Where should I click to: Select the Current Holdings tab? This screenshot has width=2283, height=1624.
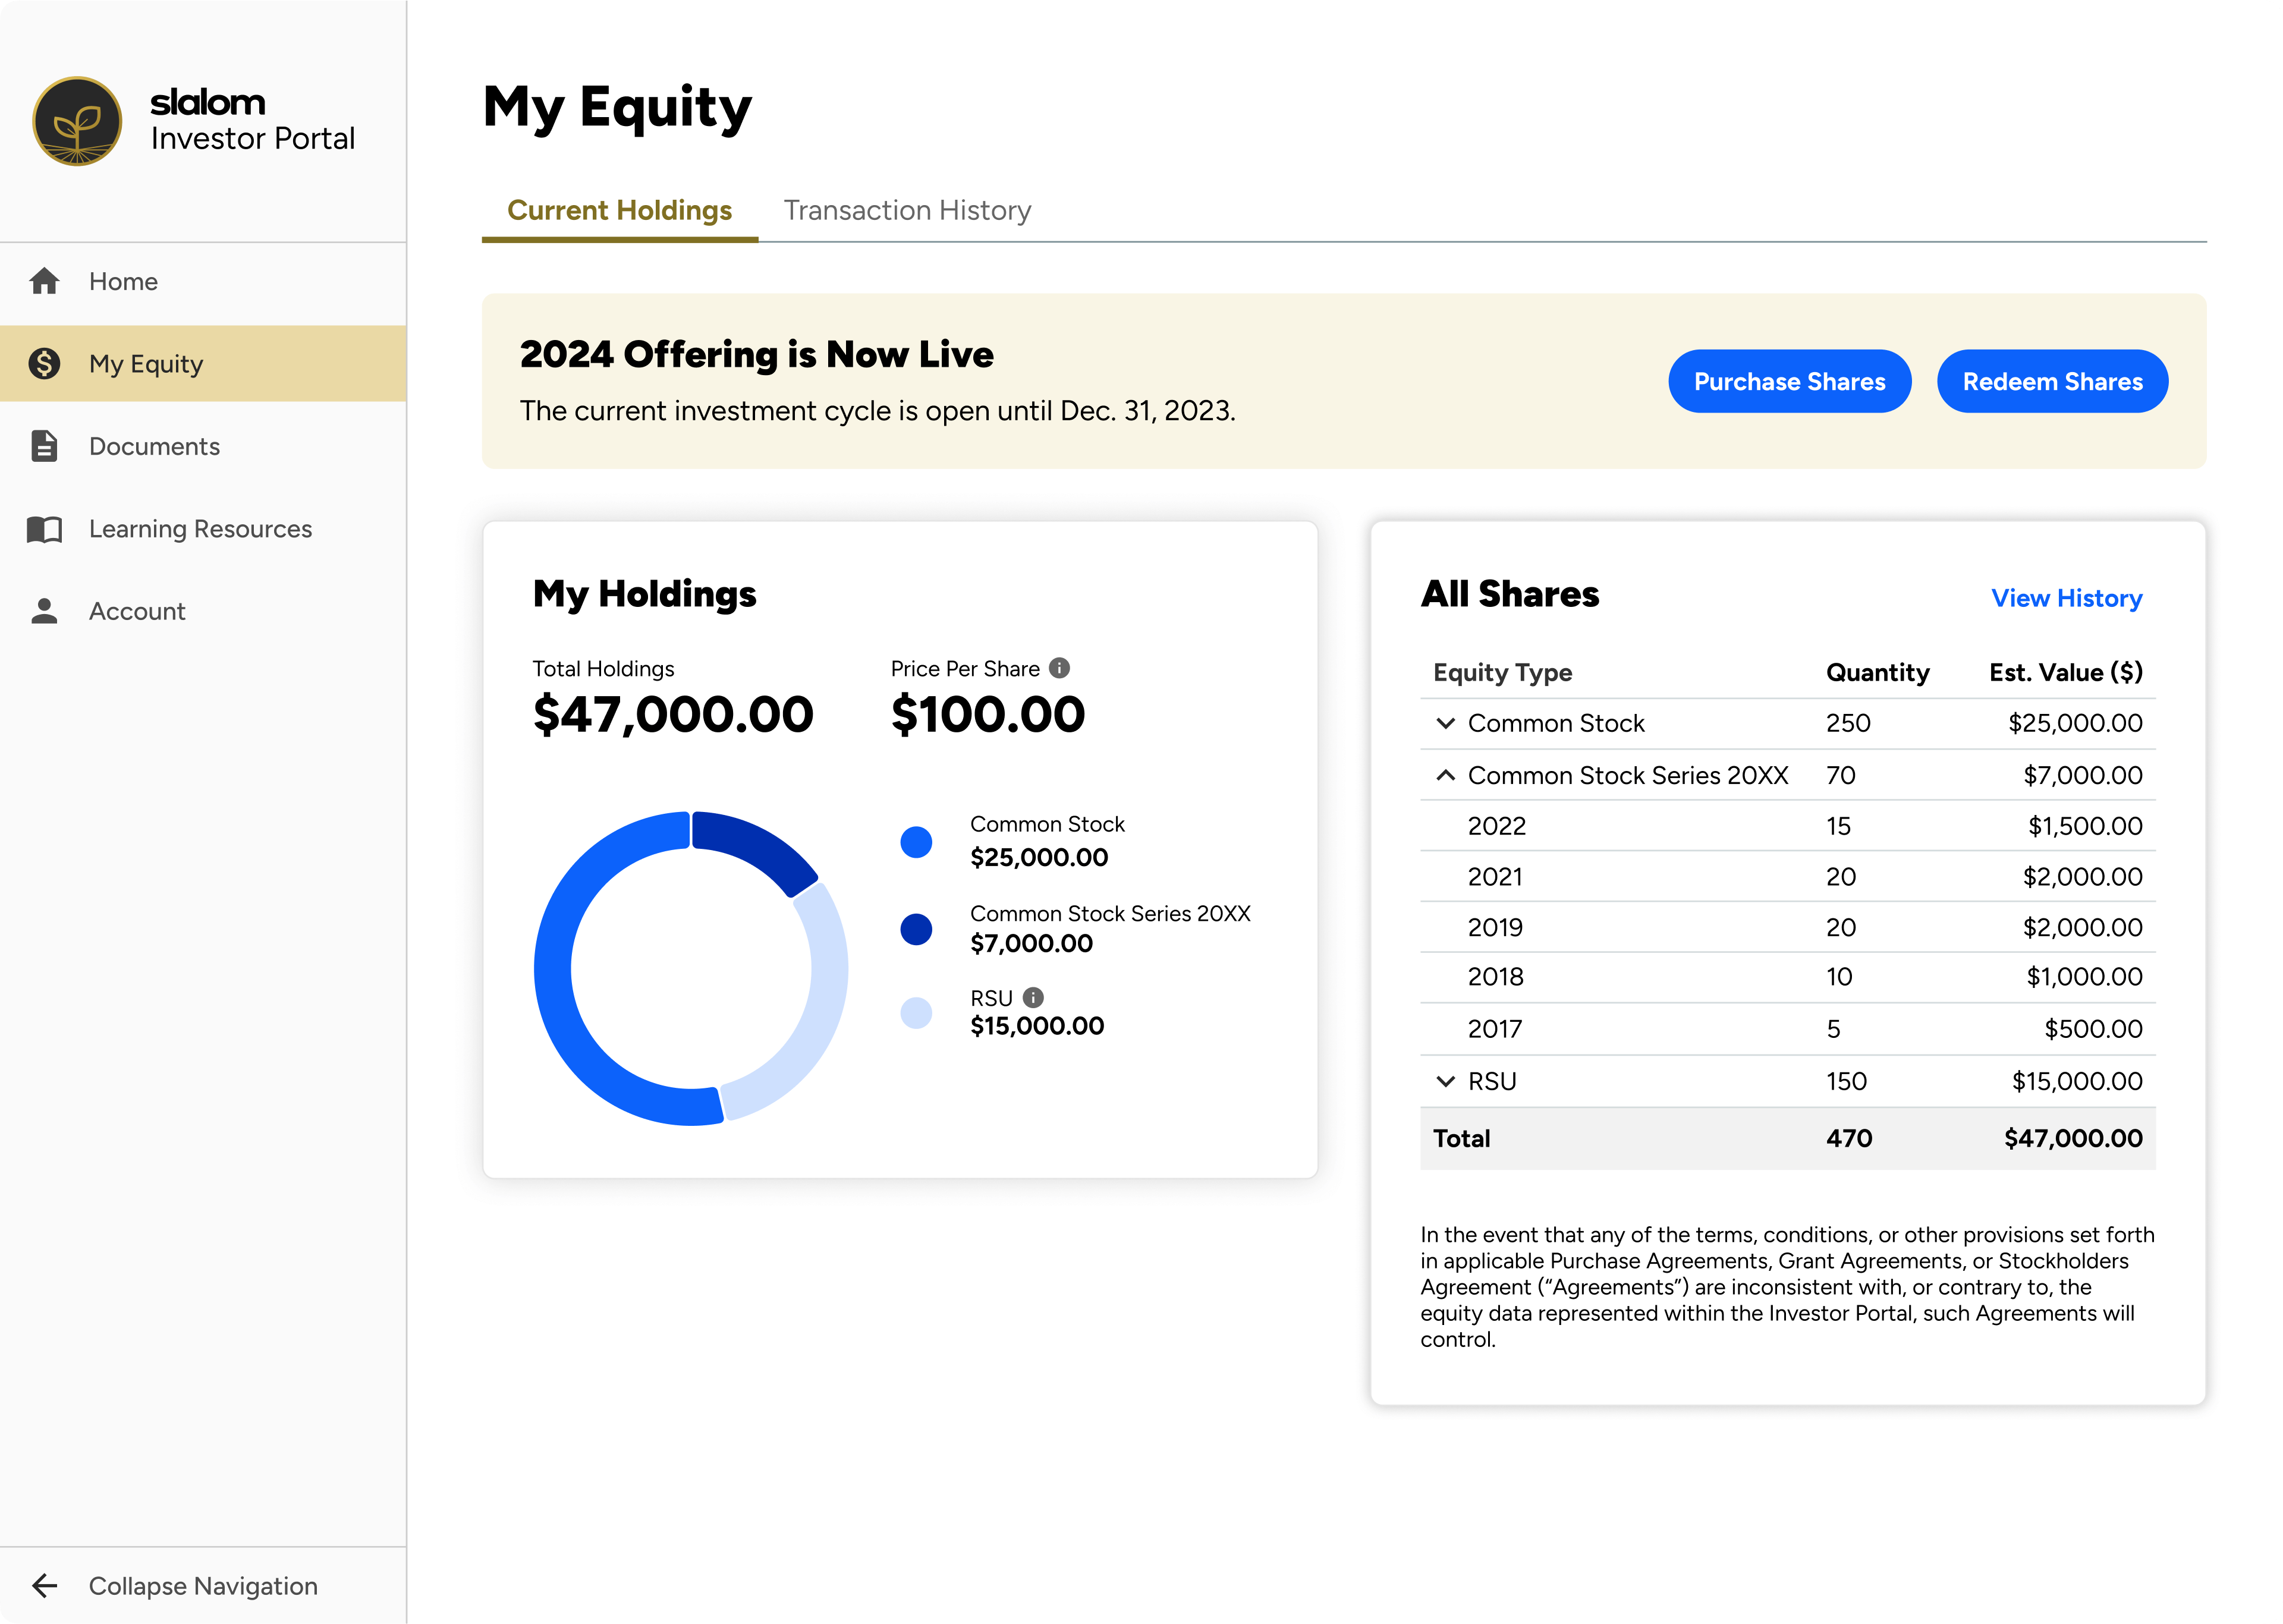click(619, 210)
